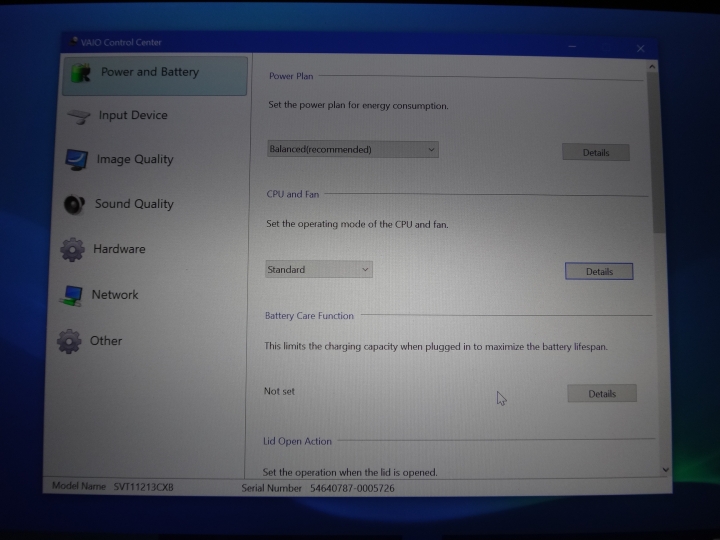This screenshot has width=720, height=540.
Task: Click 'Set the operating mode of the CPU and fan.'
Action: pos(357,224)
